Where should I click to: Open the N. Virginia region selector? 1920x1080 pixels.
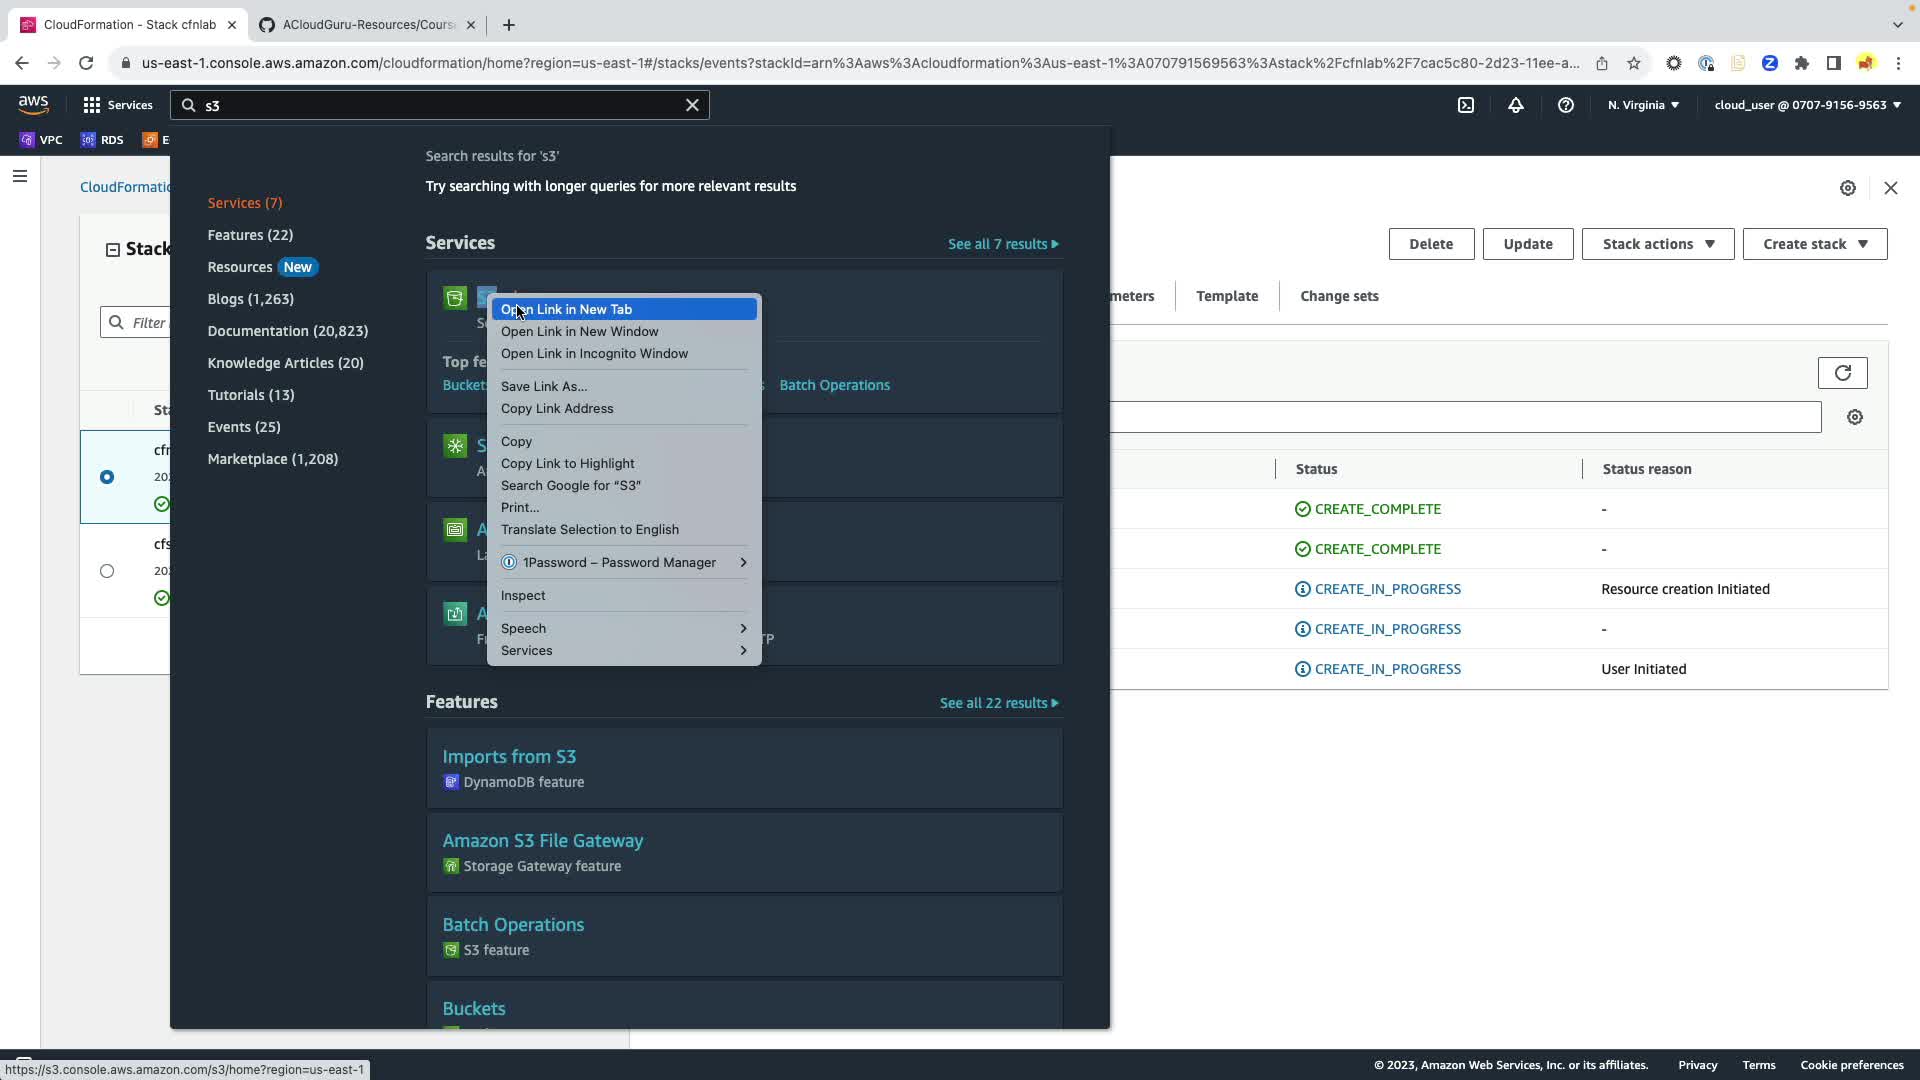click(1643, 105)
